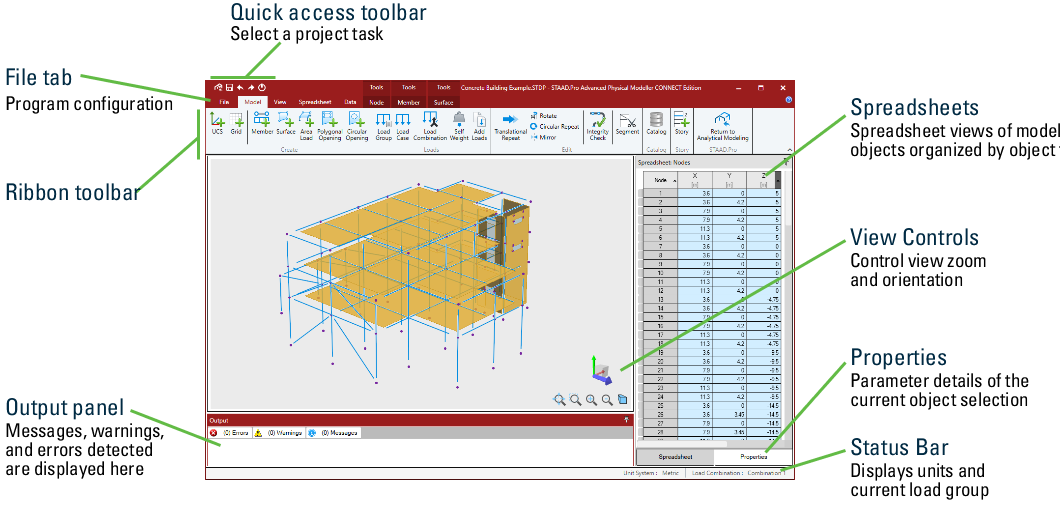Create a new Load Case
Screen dimensions: 1060x505
click(403, 126)
